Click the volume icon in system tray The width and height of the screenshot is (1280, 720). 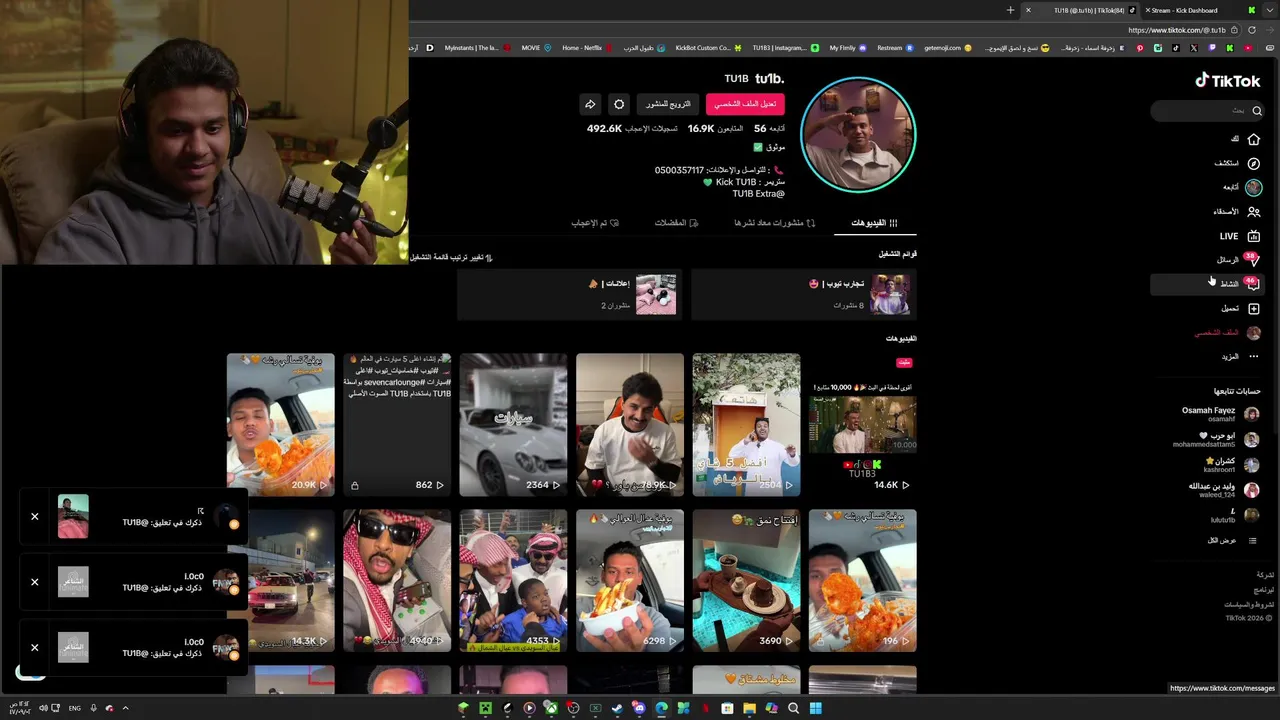click(43, 708)
